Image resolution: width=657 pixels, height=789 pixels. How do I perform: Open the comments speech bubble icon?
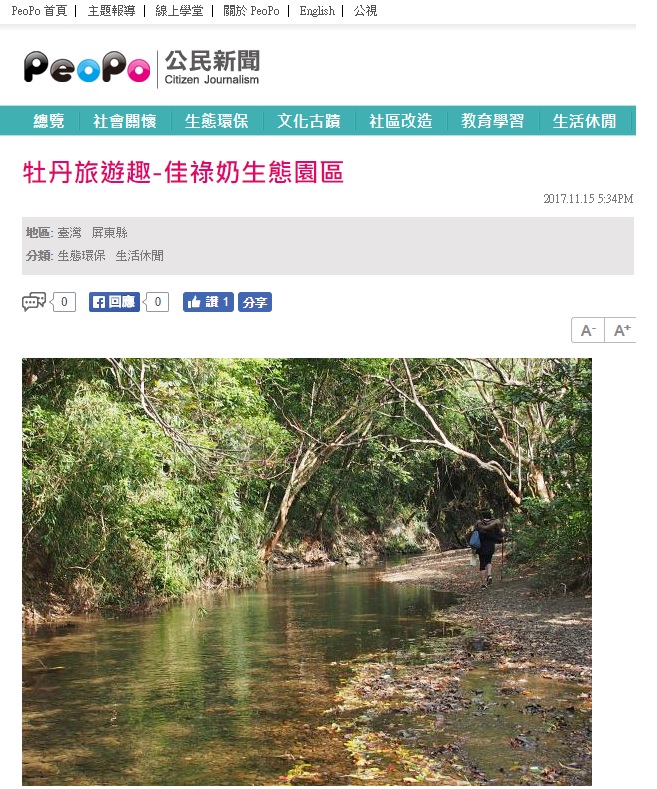34,302
